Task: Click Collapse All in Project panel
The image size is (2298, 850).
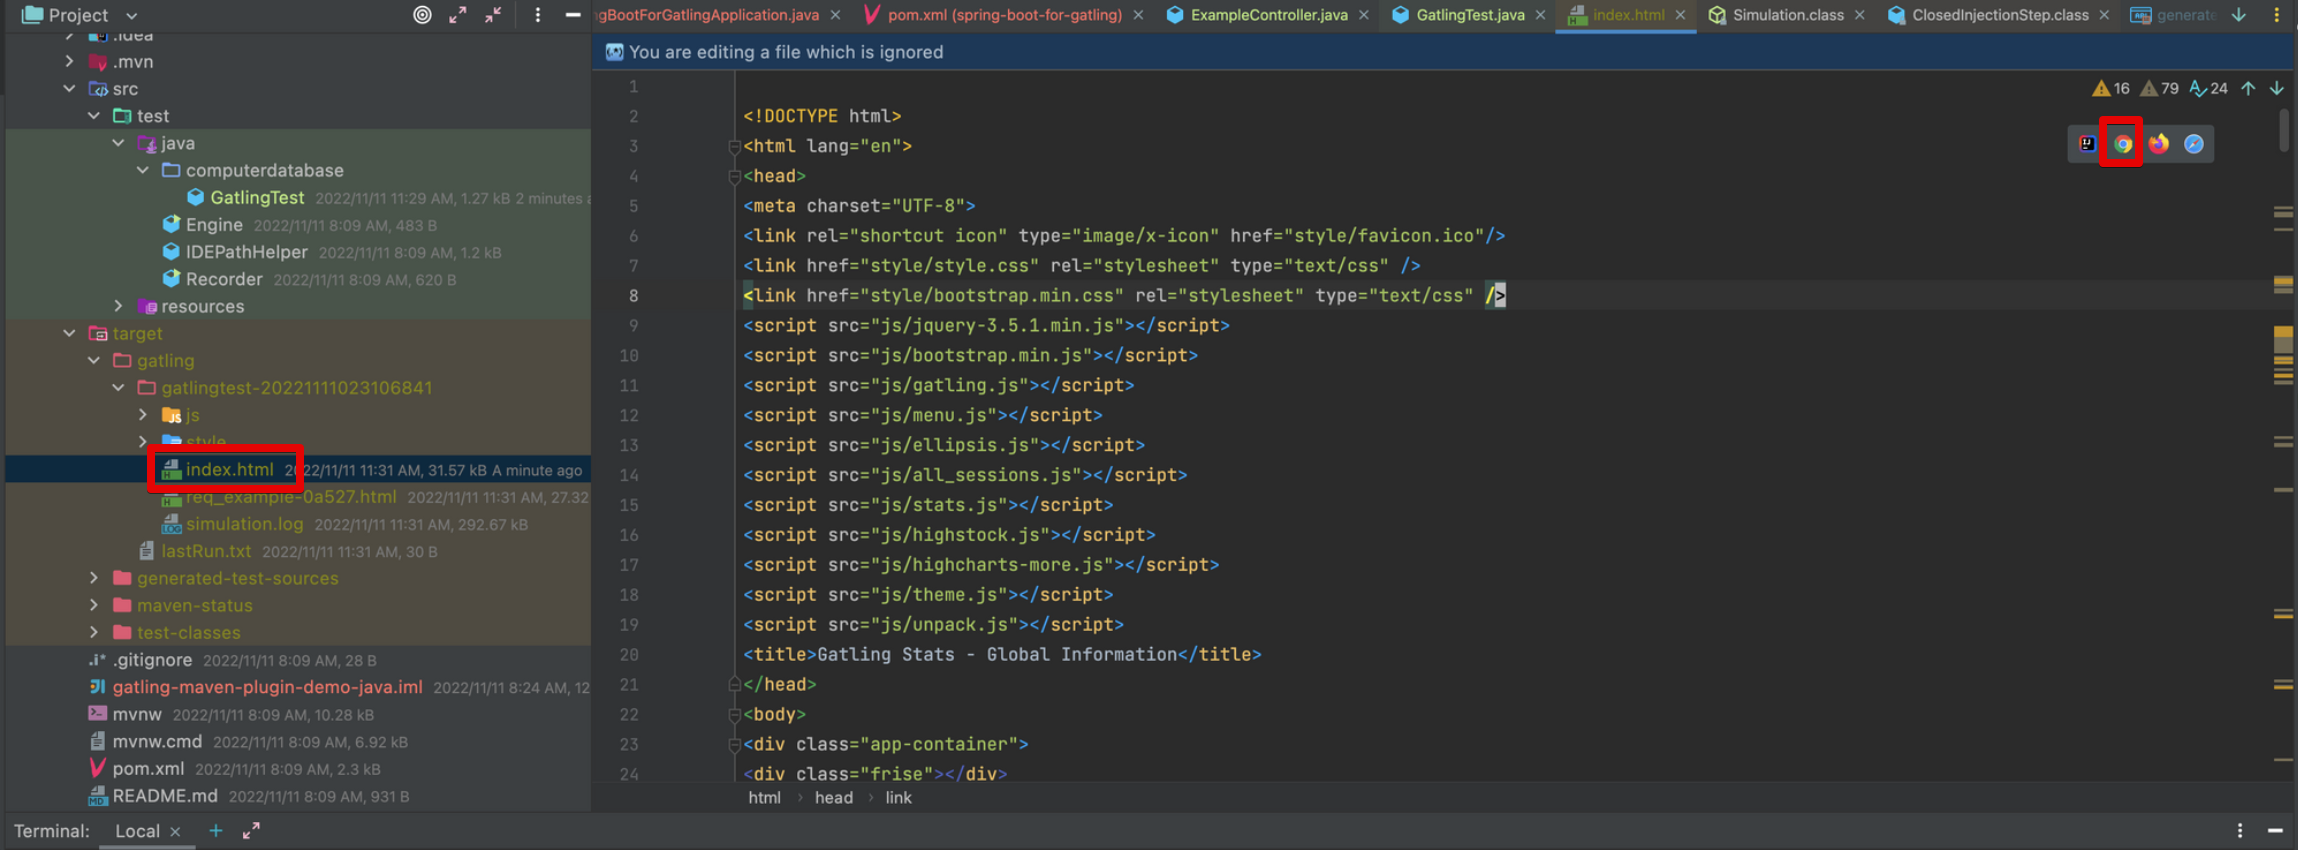Action: click(x=494, y=15)
